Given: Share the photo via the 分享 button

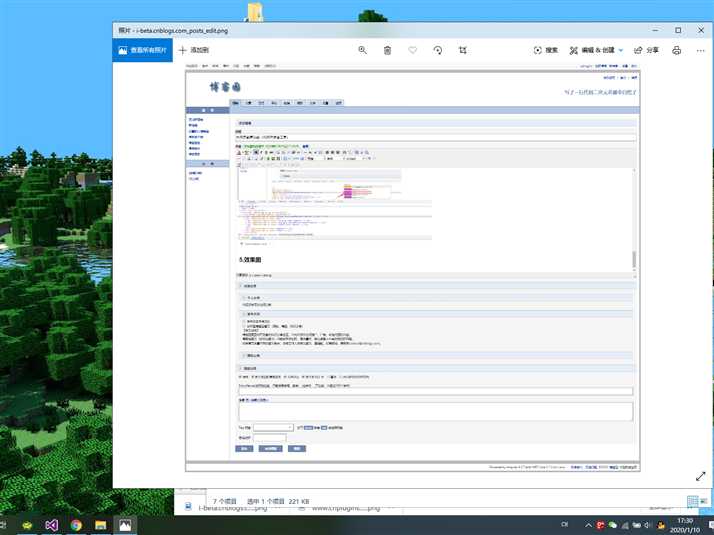Looking at the screenshot, I should pos(646,50).
